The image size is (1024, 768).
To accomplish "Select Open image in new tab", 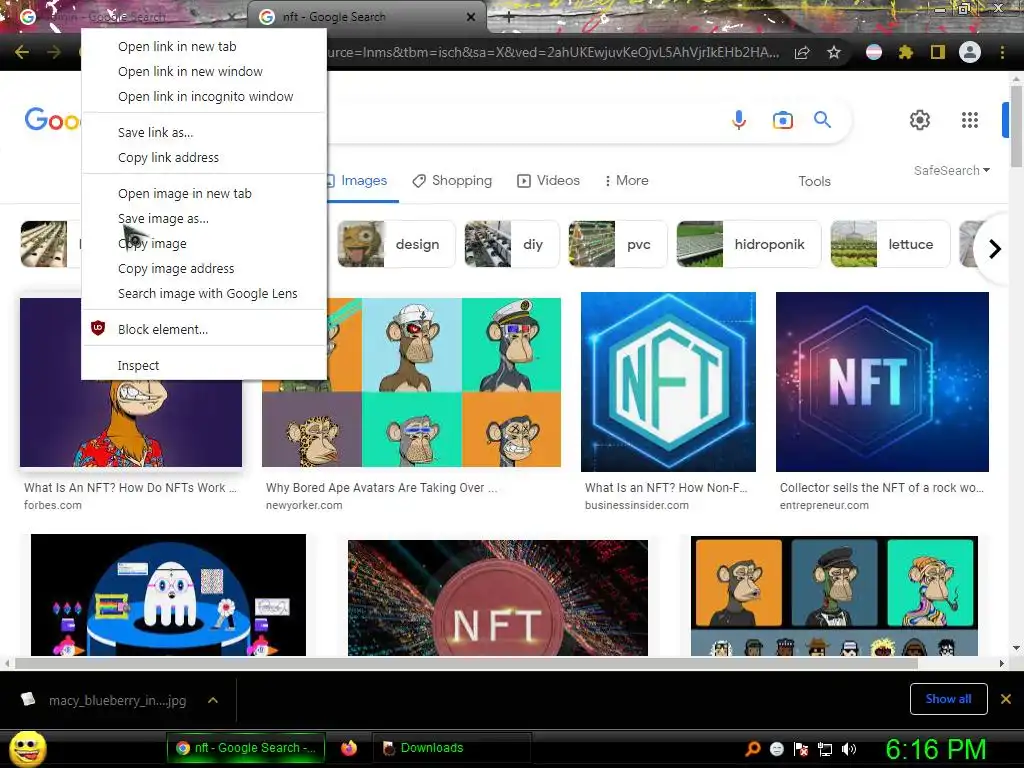I will (204, 193).
